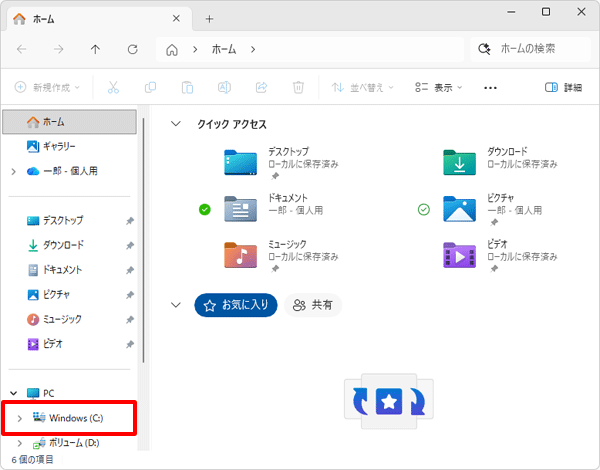The height and width of the screenshot is (470, 600).
Task: Click the home icon in address bar
Action: tap(172, 50)
